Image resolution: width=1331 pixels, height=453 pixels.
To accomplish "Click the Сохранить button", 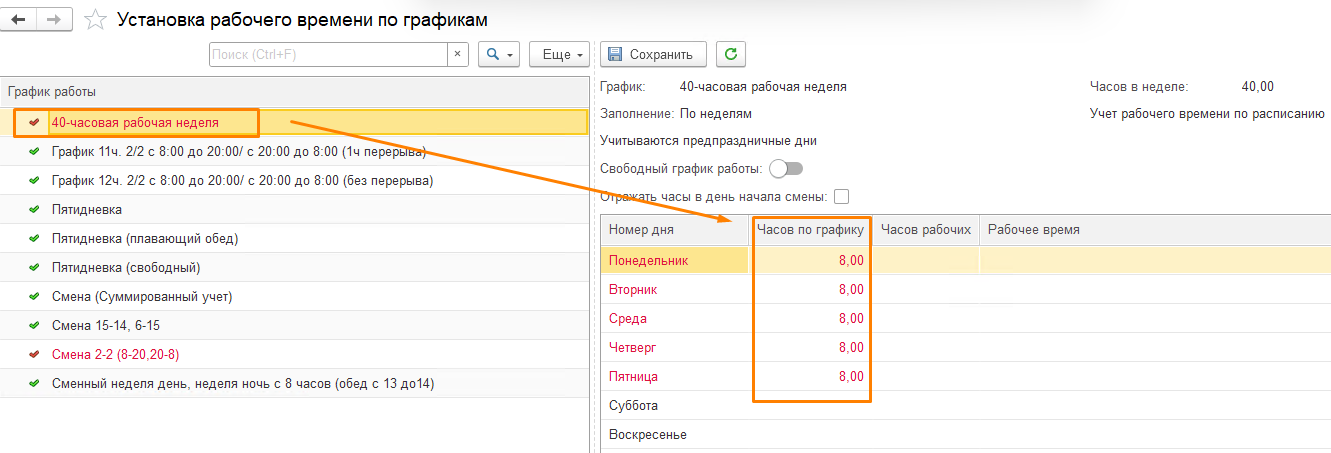I will (651, 54).
